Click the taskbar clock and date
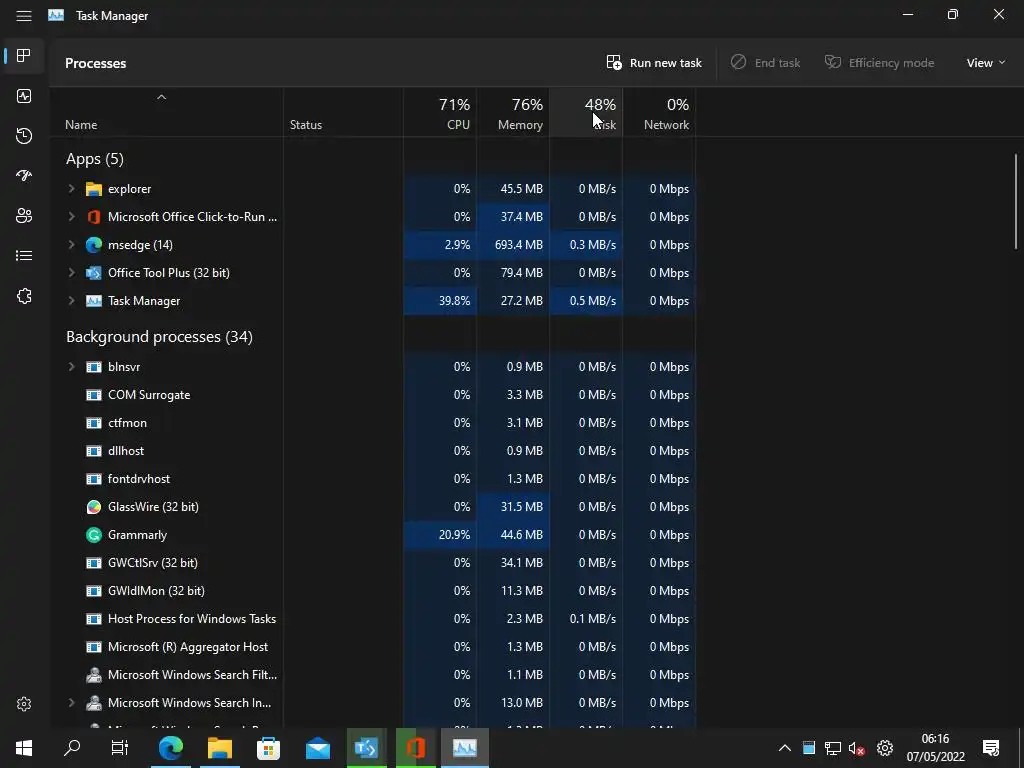The height and width of the screenshot is (768, 1024). point(935,748)
